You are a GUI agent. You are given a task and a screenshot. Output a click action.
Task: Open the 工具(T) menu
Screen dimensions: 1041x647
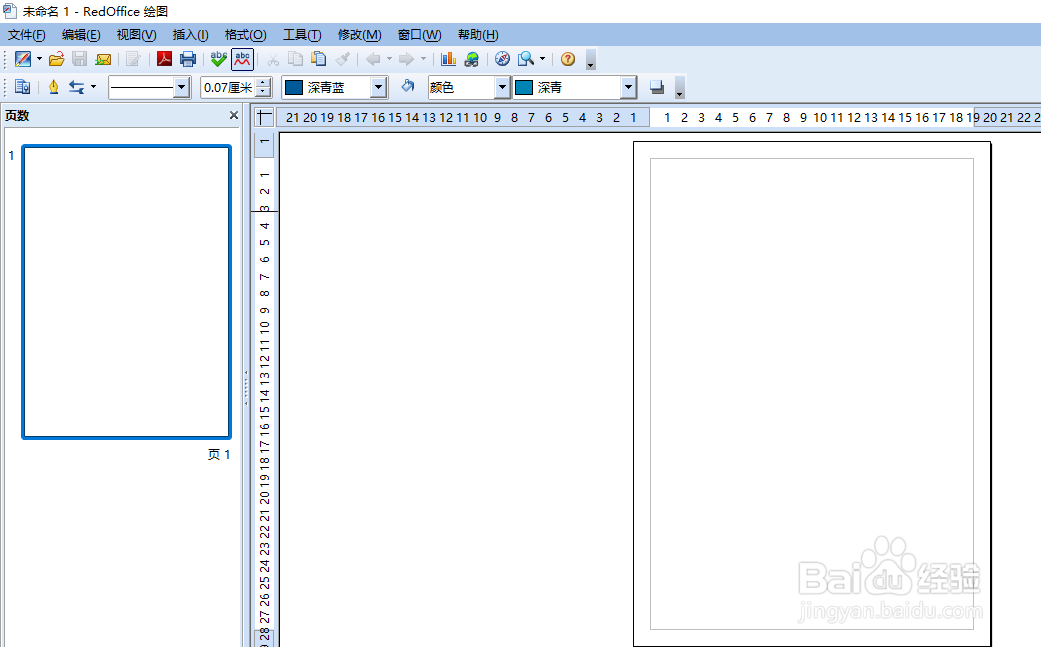pos(302,35)
